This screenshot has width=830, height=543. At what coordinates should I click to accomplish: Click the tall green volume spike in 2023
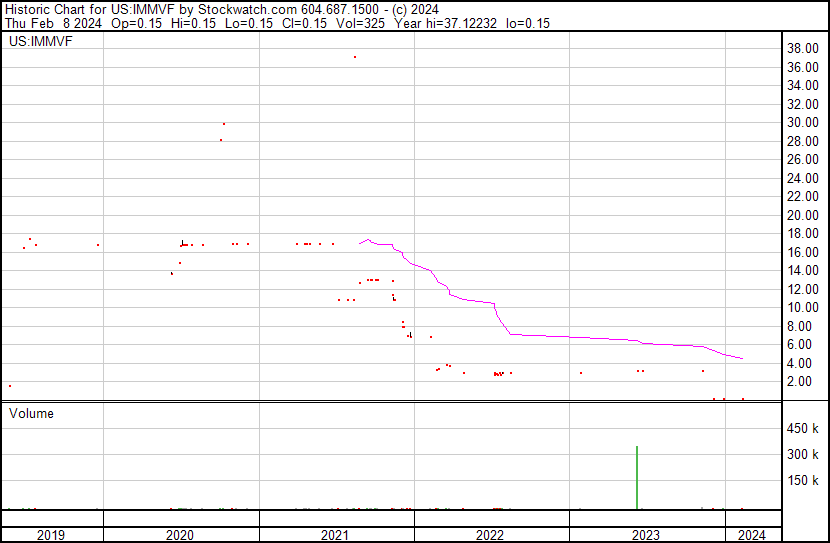coord(637,478)
